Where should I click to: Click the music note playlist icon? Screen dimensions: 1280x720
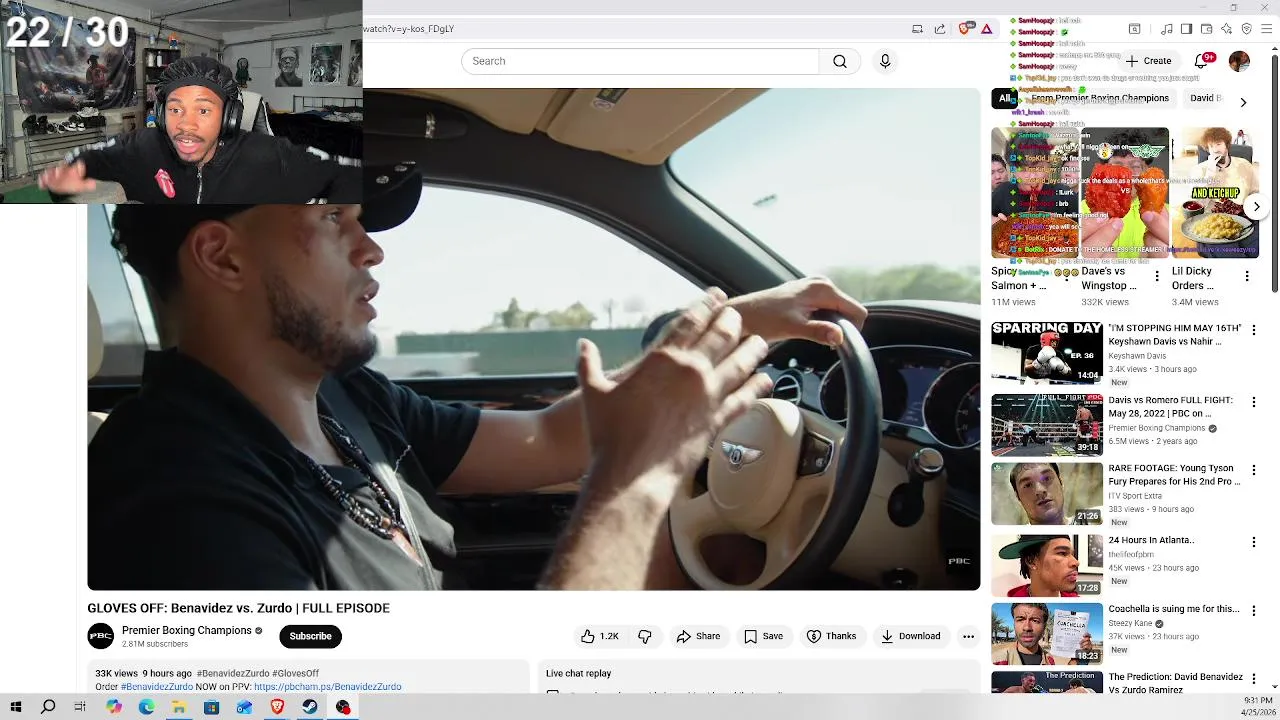(x=1167, y=29)
